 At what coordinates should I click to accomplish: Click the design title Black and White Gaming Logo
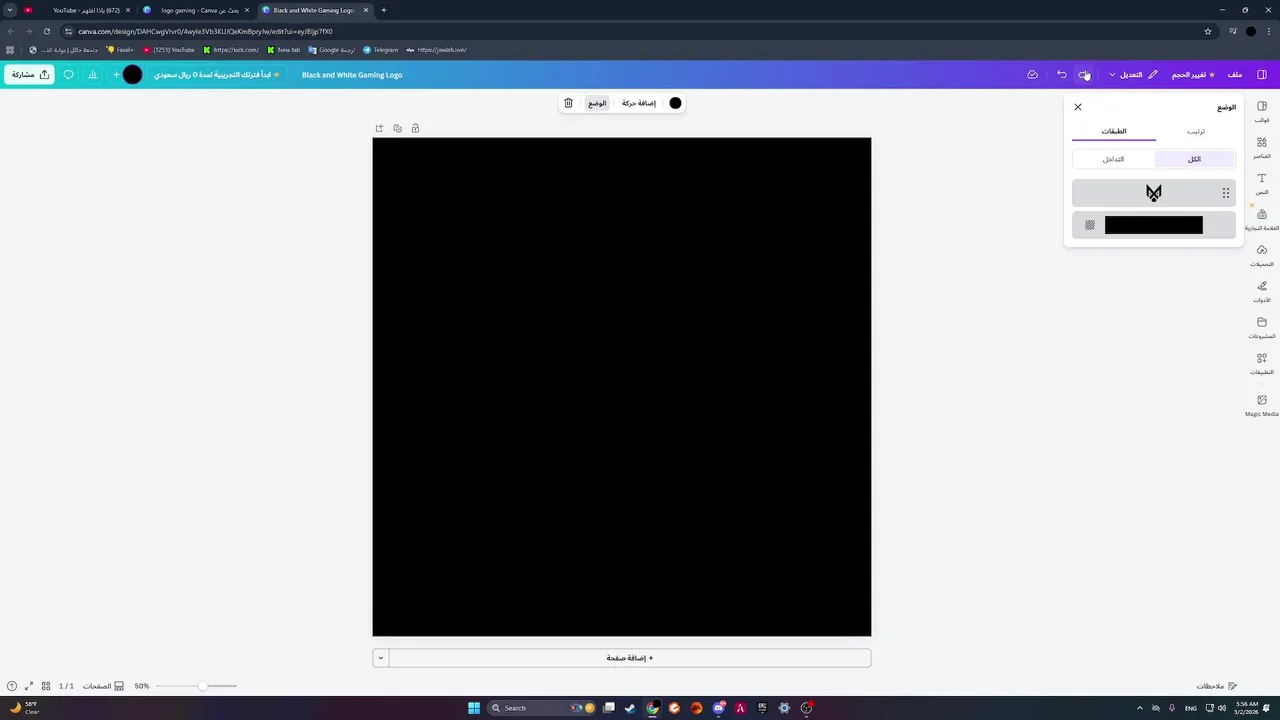[x=352, y=75]
